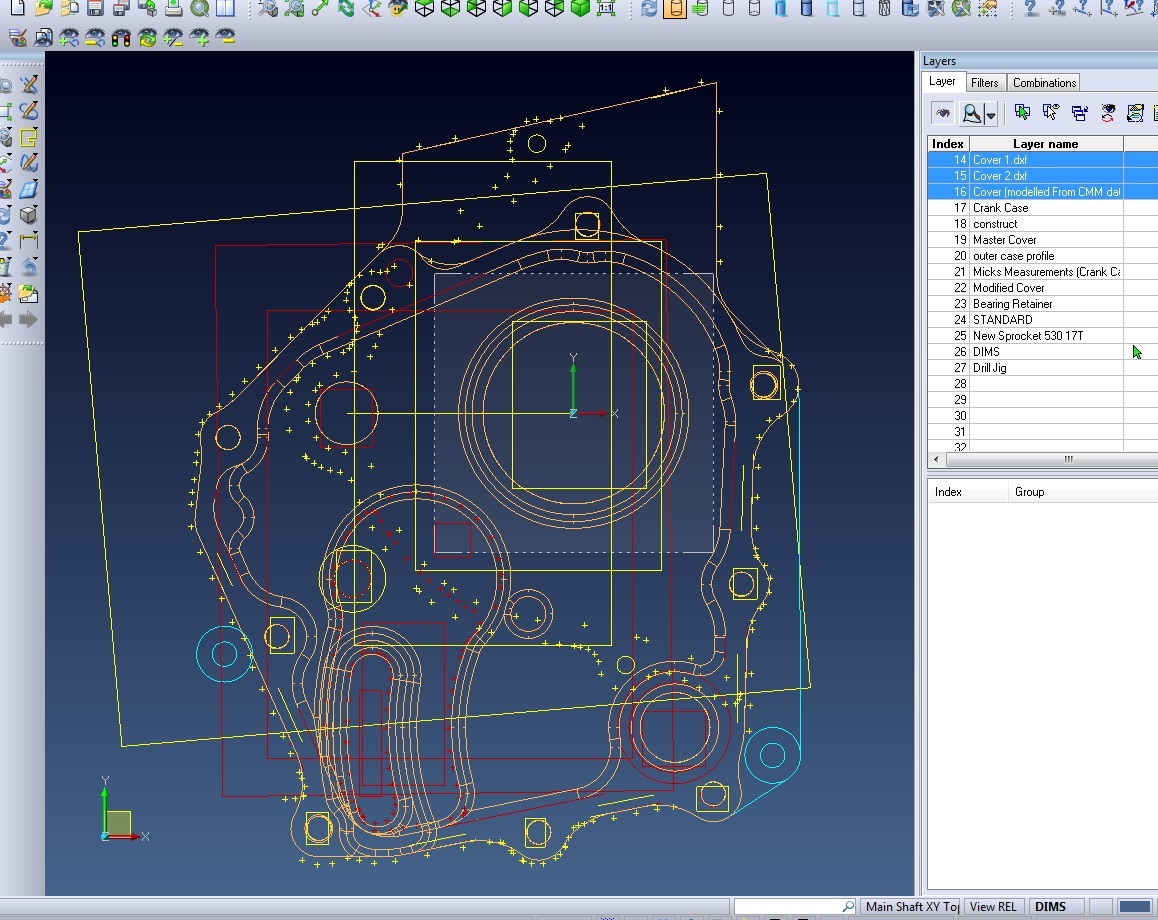Screen dimensions: 1158x920
Task: Click the Print icon in top toolbar
Action: pos(173,9)
